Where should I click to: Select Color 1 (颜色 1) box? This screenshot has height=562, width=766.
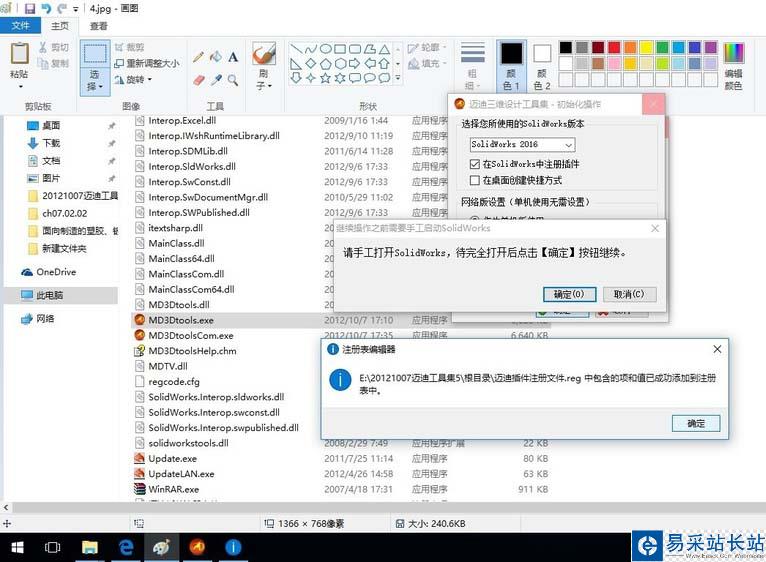pyautogui.click(x=511, y=66)
